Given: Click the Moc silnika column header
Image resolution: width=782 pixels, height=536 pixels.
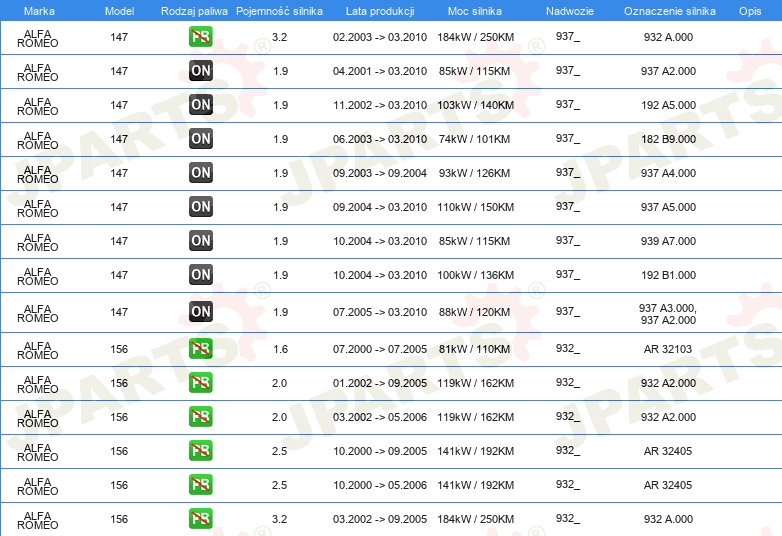Looking at the screenshot, I should [475, 11].
